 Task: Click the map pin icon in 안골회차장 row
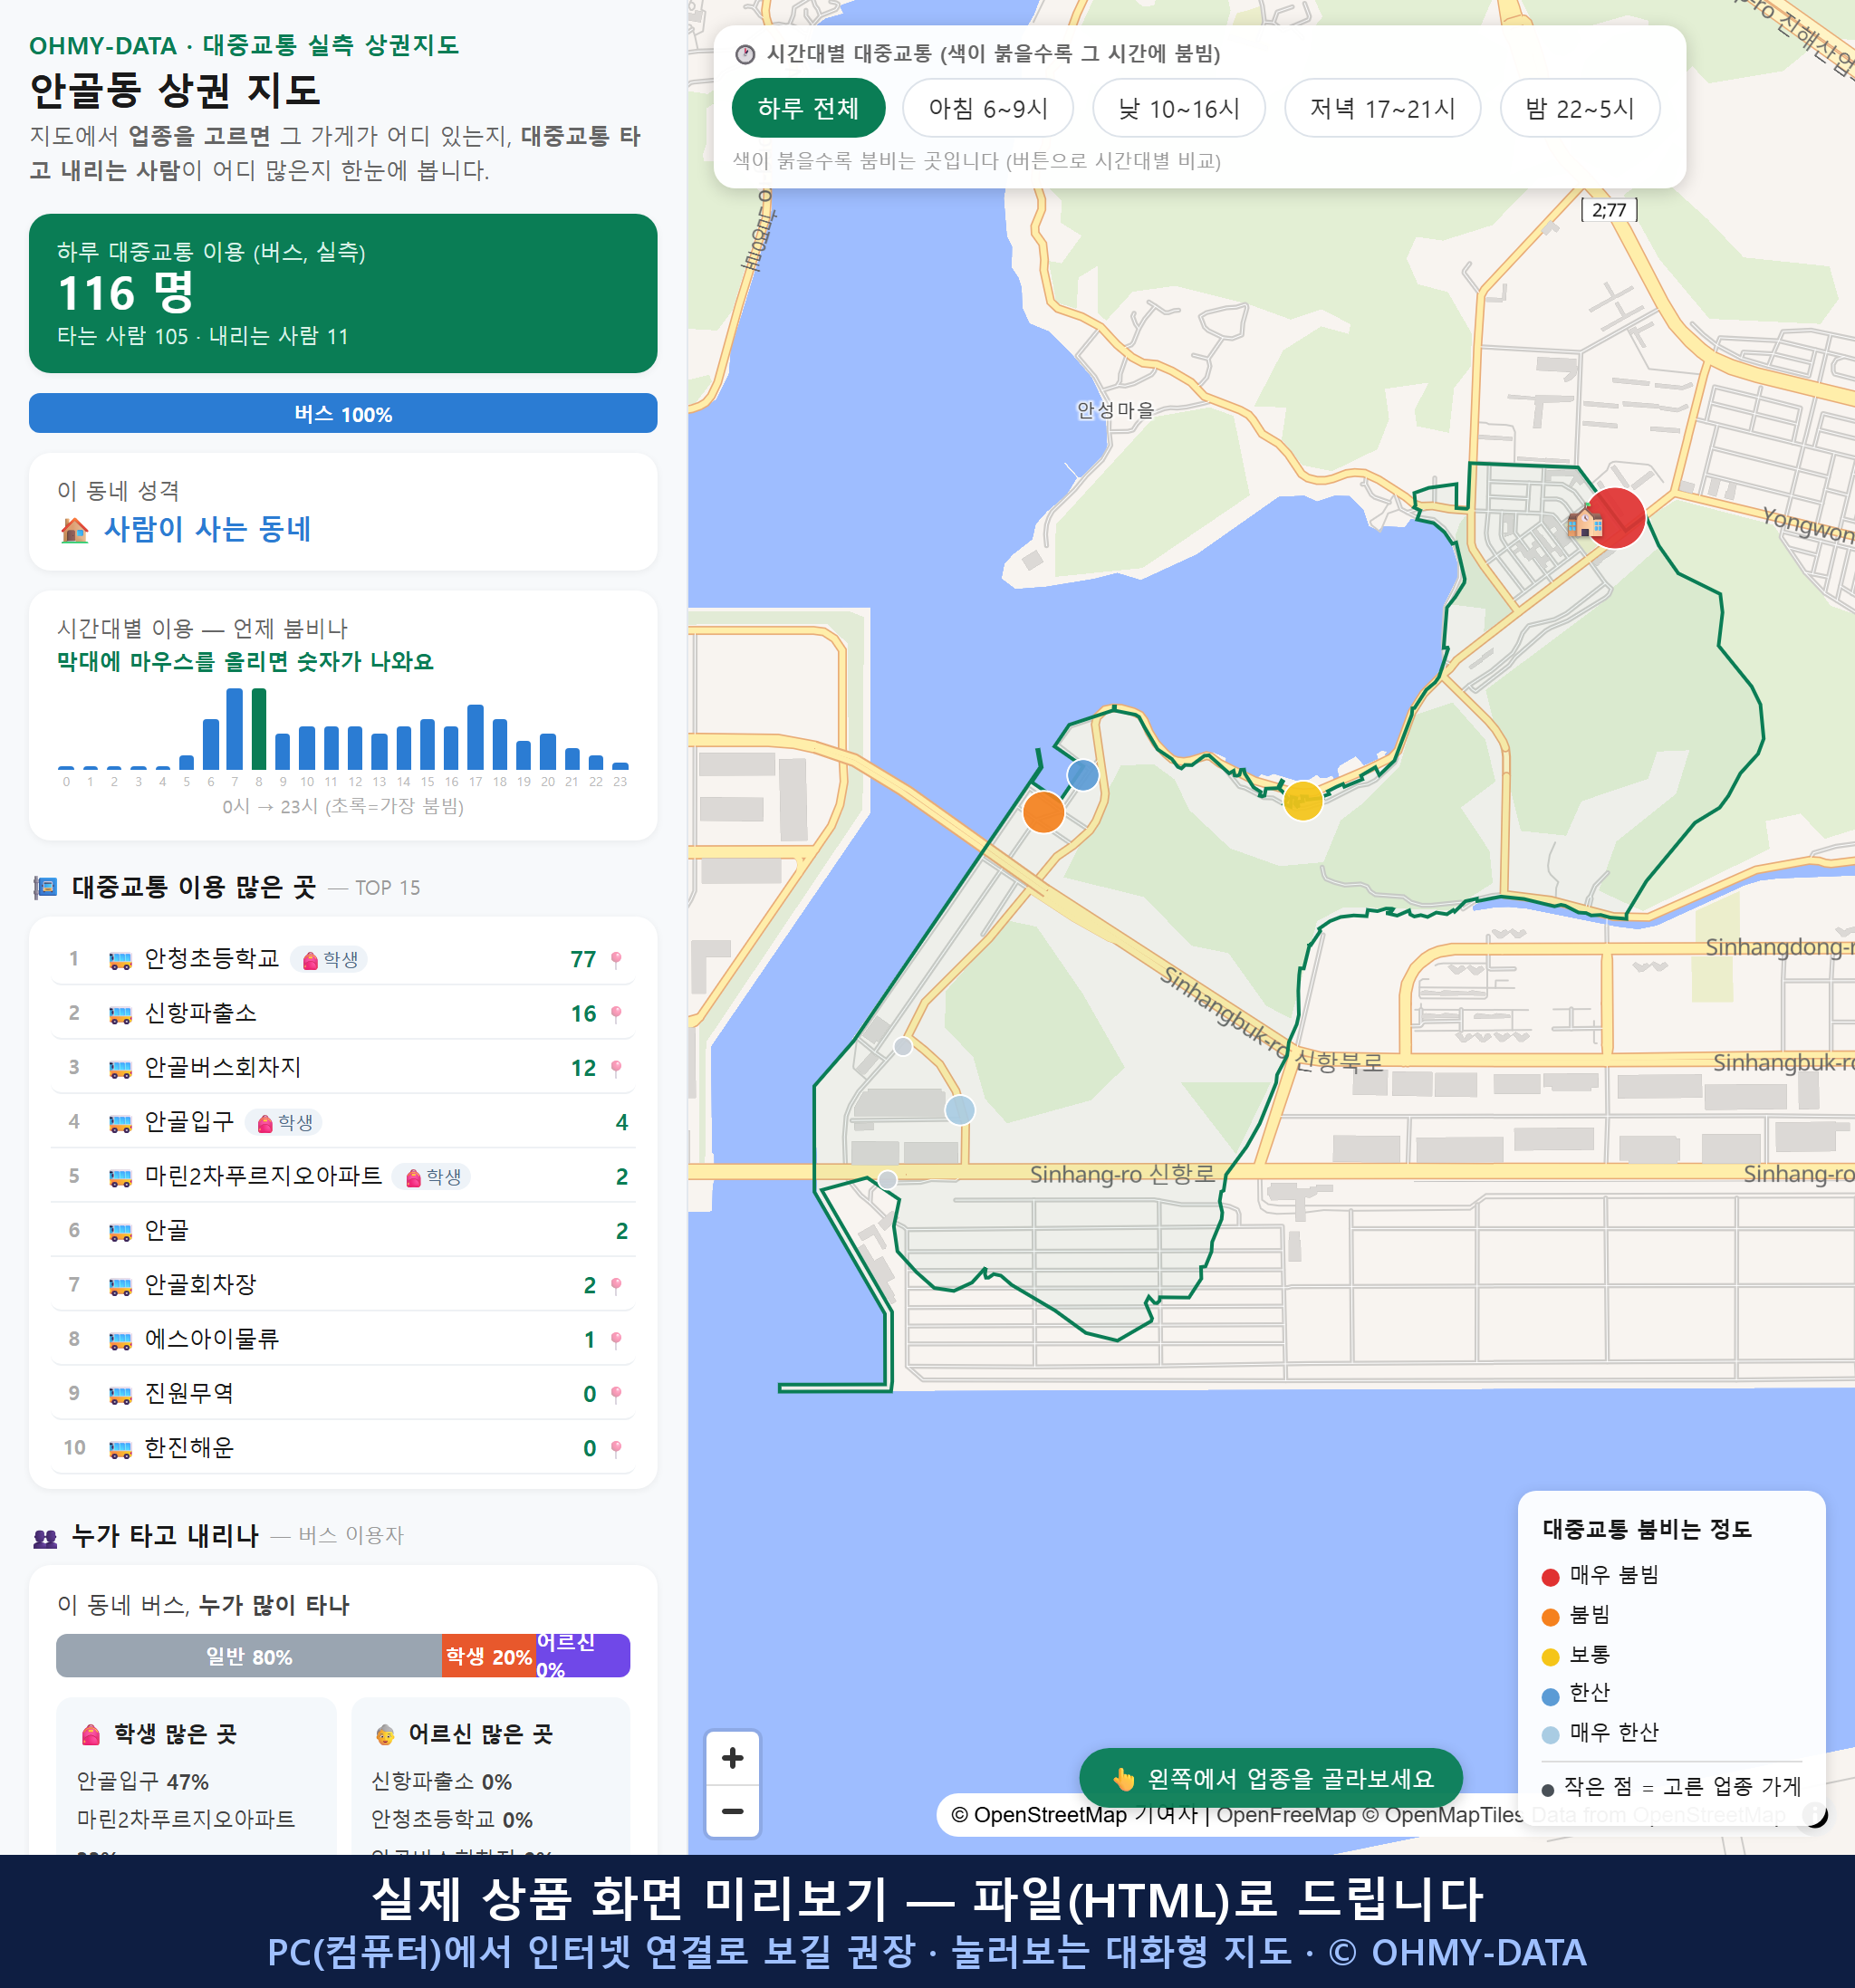[x=616, y=1285]
